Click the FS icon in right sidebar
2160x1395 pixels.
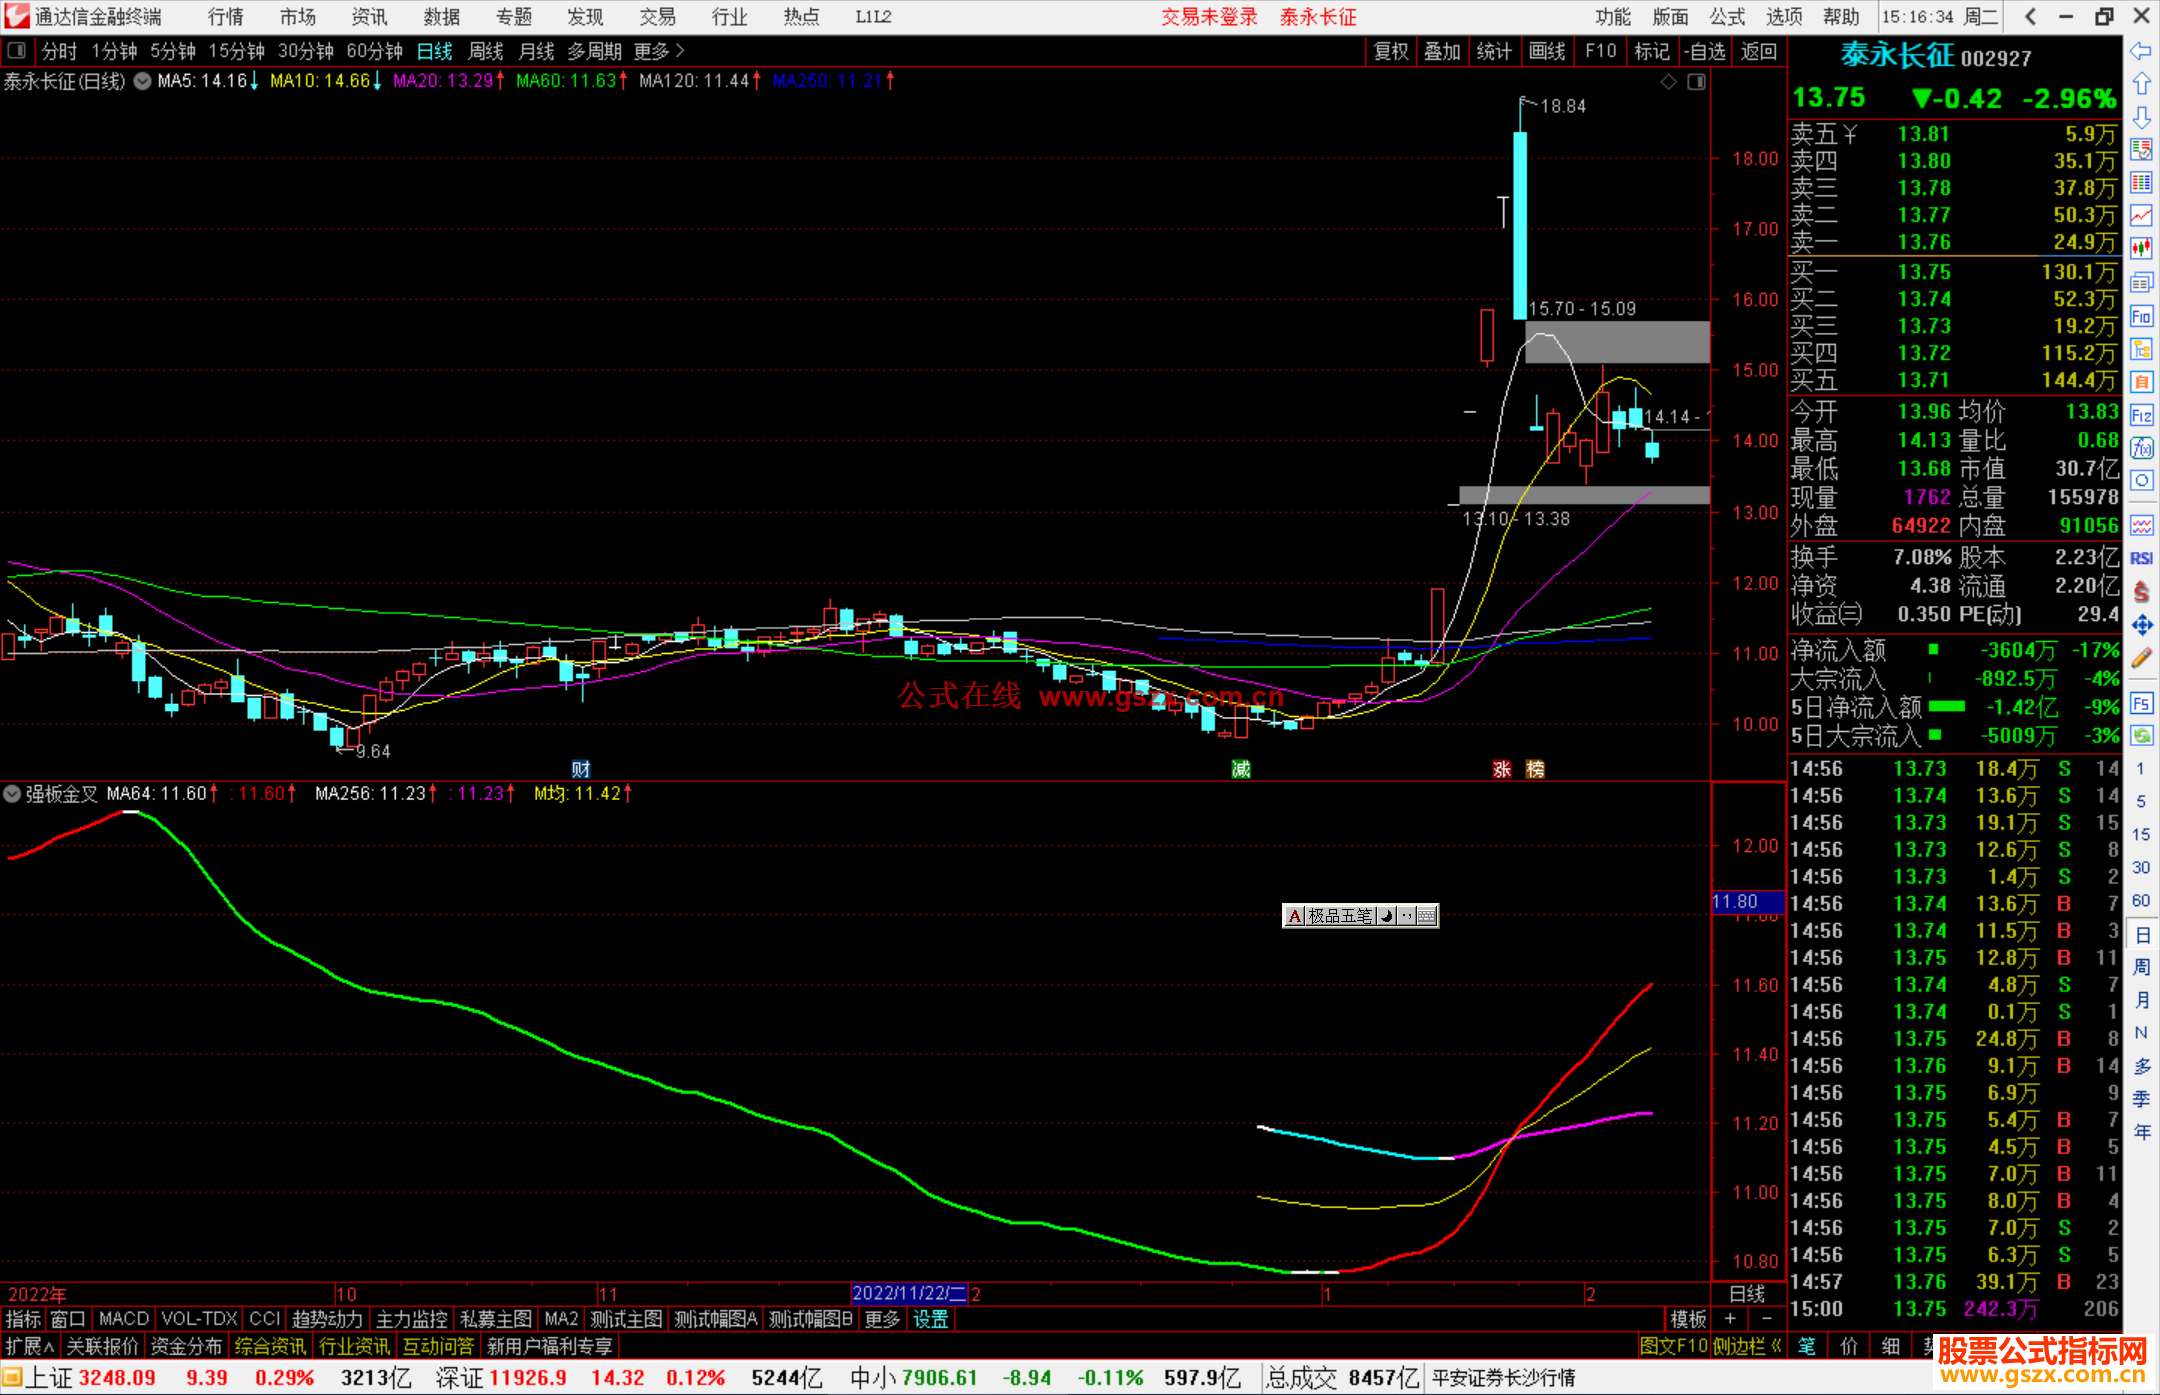(2141, 703)
